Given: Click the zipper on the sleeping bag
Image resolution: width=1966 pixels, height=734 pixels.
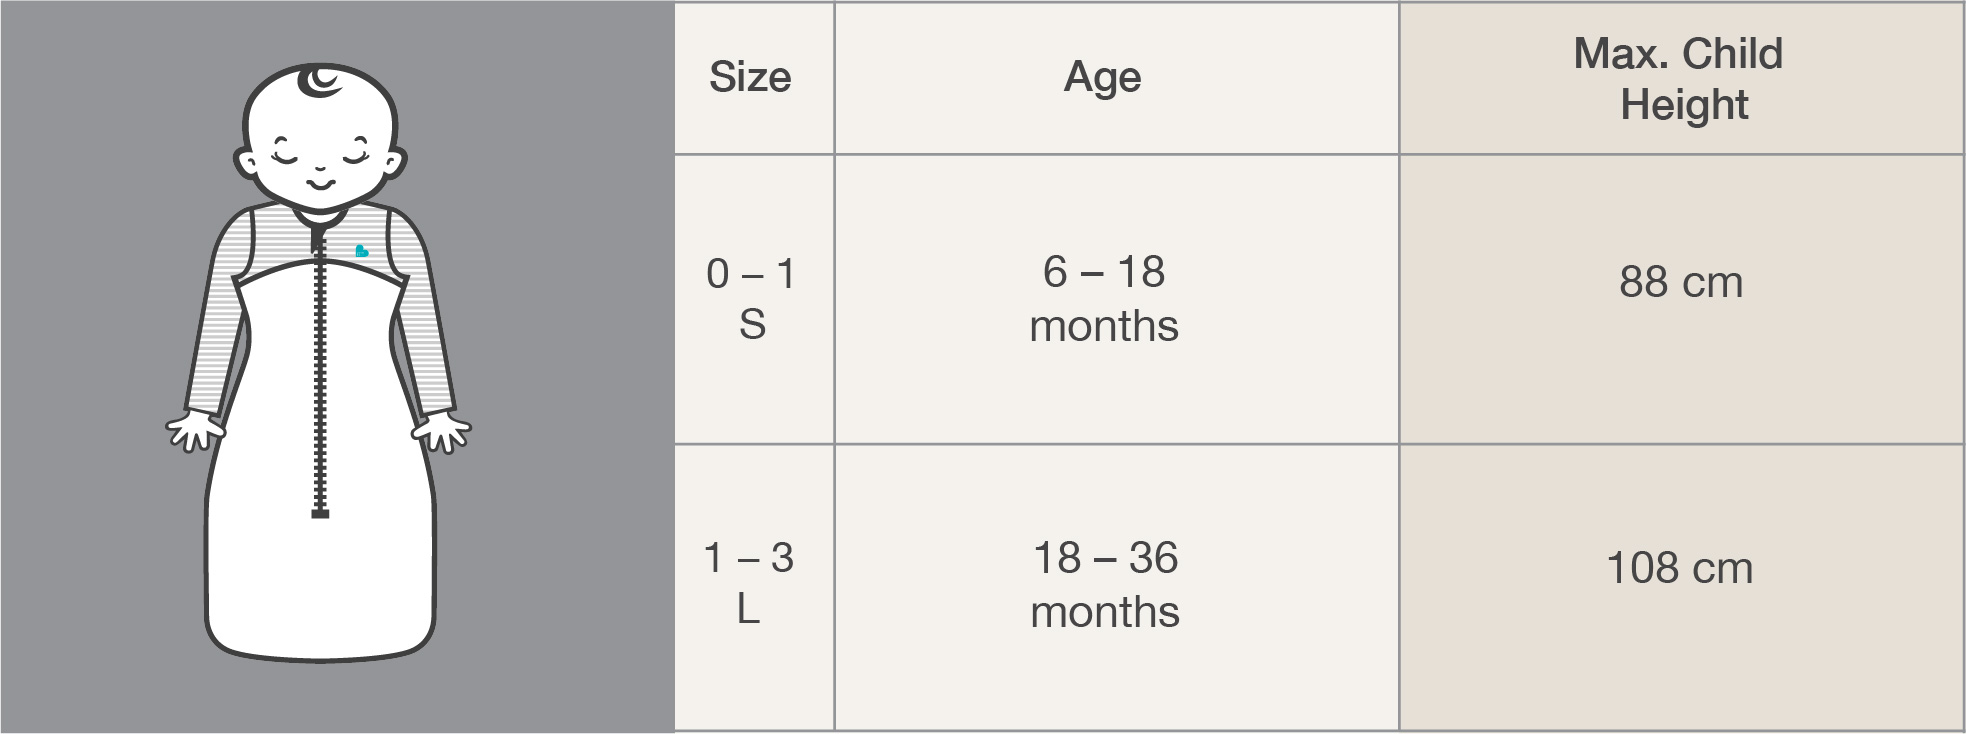Looking at the screenshot, I should pyautogui.click(x=320, y=380).
